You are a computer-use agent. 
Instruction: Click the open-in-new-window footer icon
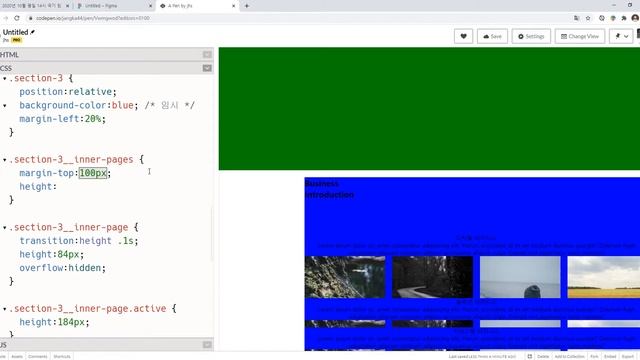[529, 356]
